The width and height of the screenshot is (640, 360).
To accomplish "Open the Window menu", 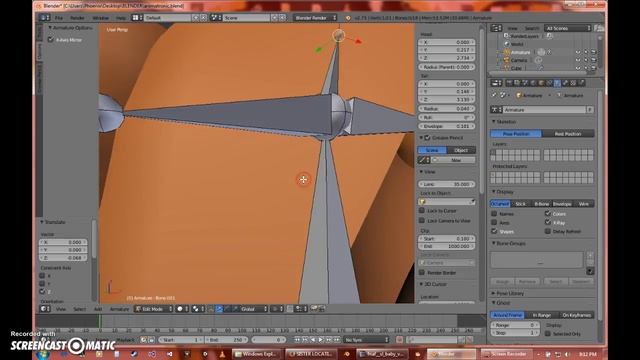I will pos(100,18).
